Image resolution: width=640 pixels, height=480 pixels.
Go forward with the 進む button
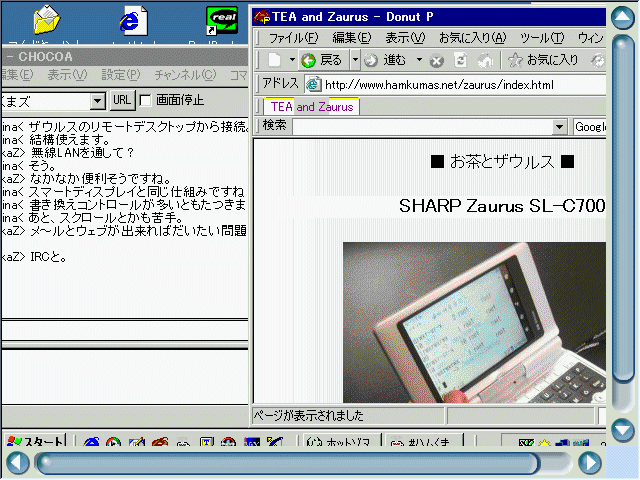(x=386, y=60)
